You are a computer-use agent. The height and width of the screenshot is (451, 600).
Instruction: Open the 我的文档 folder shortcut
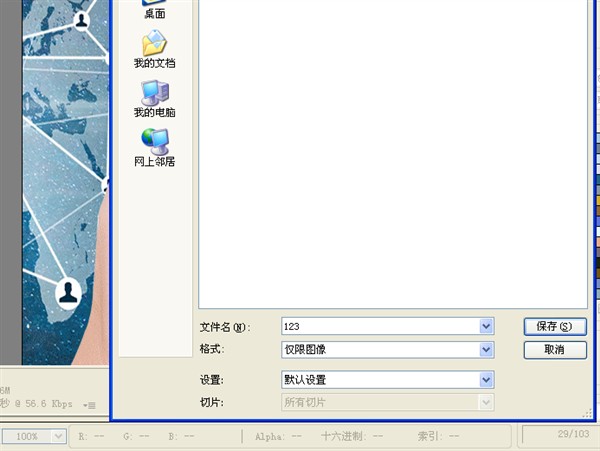tap(154, 50)
